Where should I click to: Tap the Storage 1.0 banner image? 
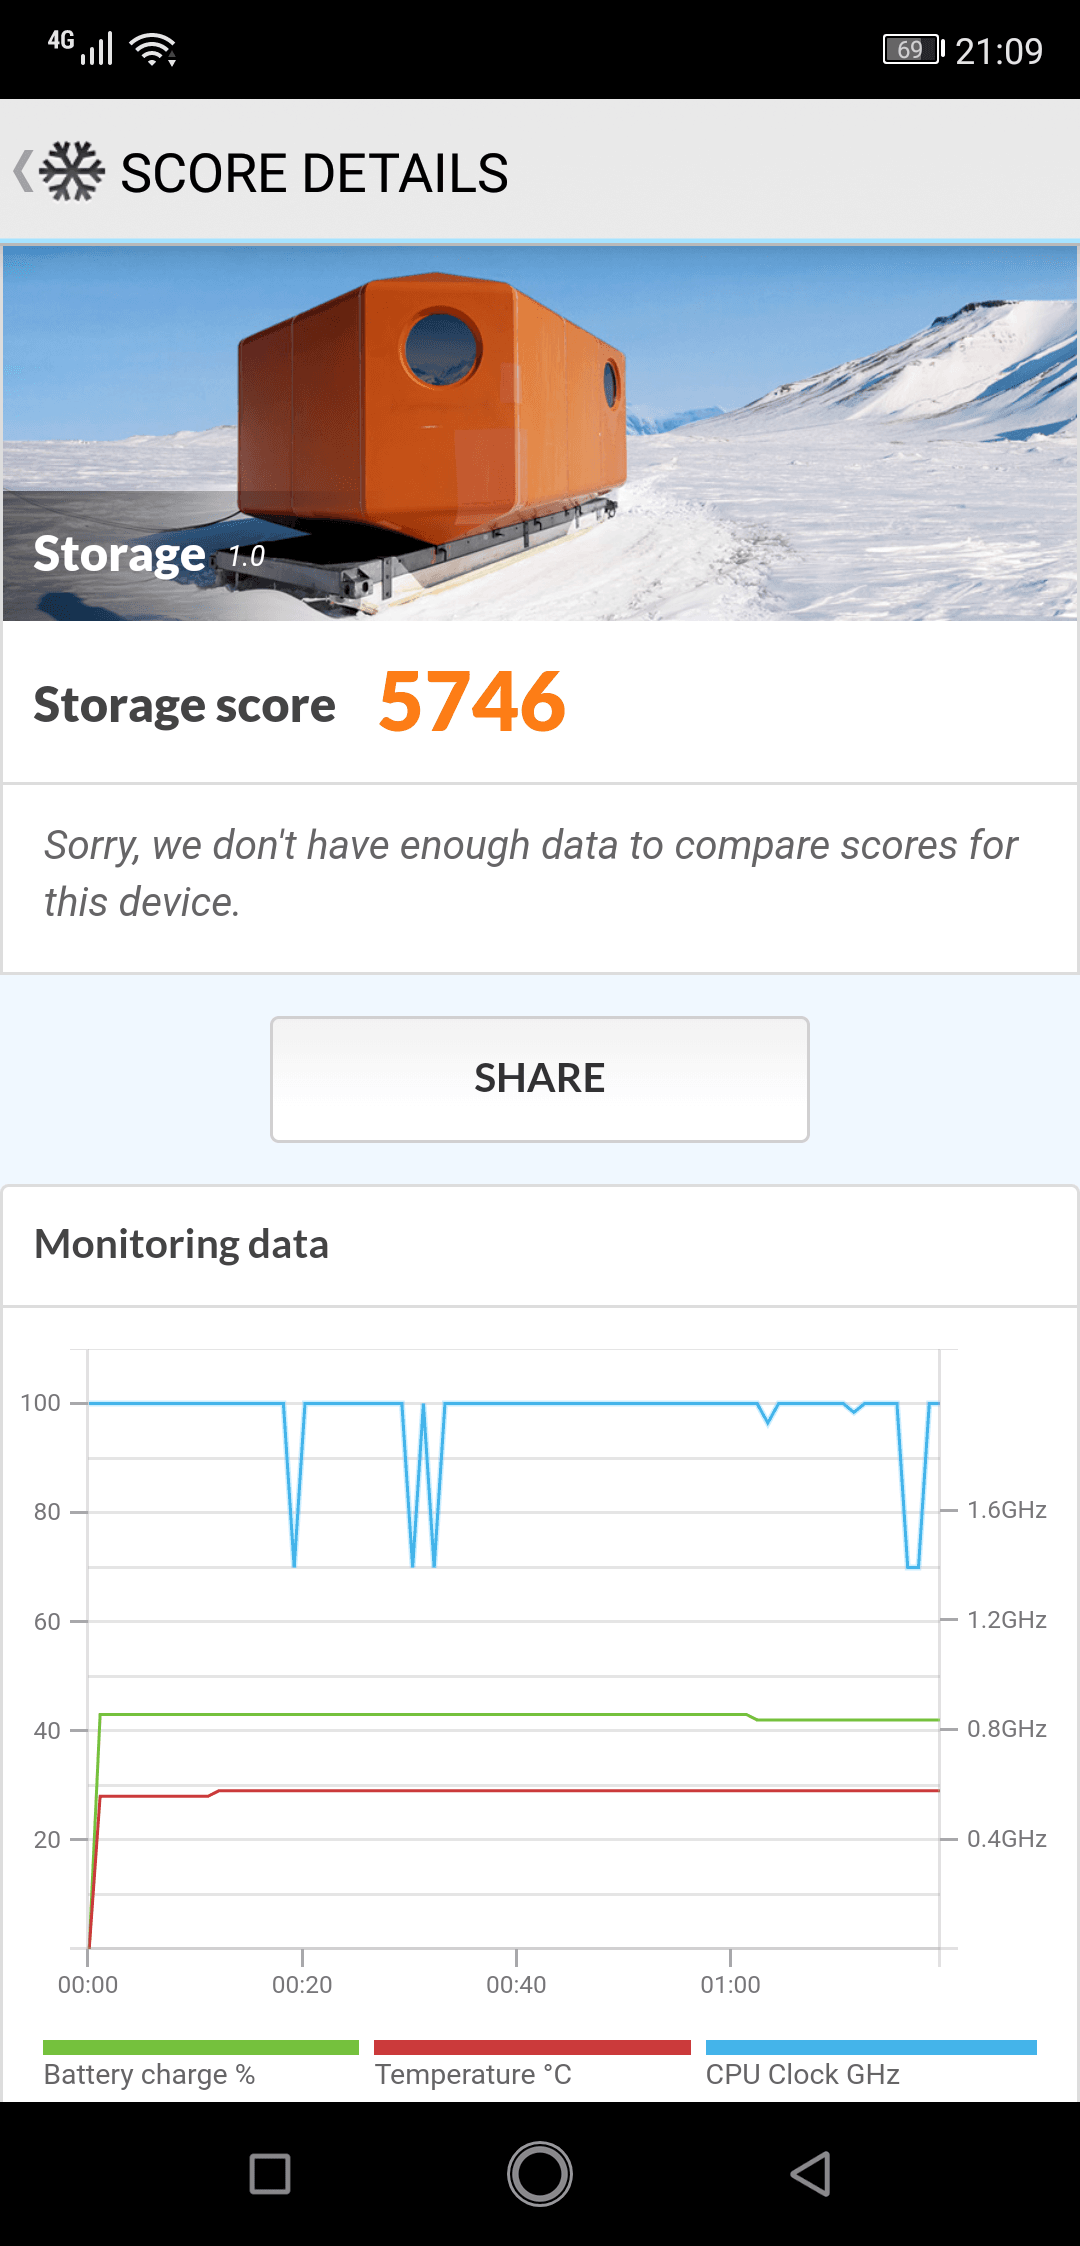pyautogui.click(x=540, y=433)
